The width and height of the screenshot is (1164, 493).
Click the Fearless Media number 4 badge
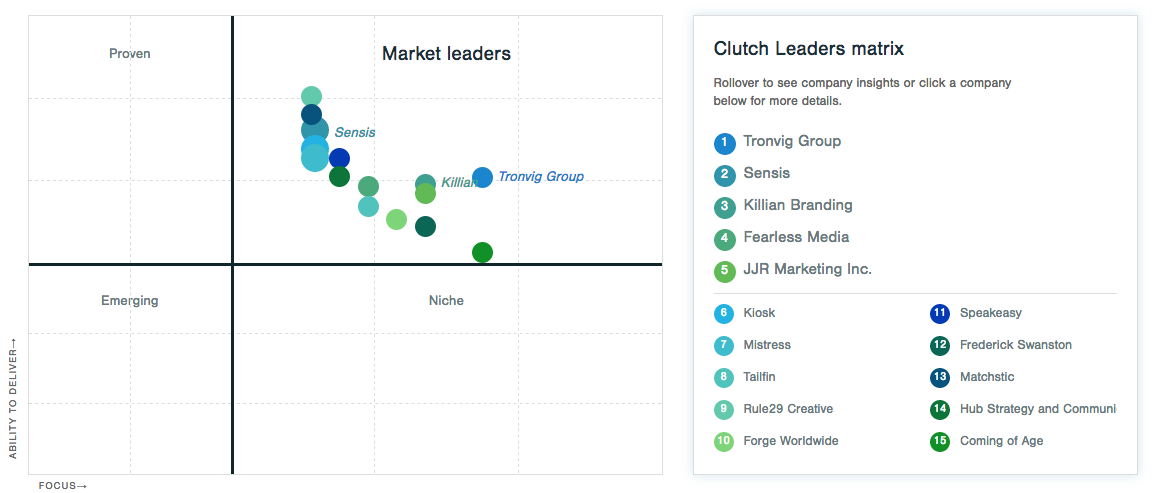tap(725, 239)
